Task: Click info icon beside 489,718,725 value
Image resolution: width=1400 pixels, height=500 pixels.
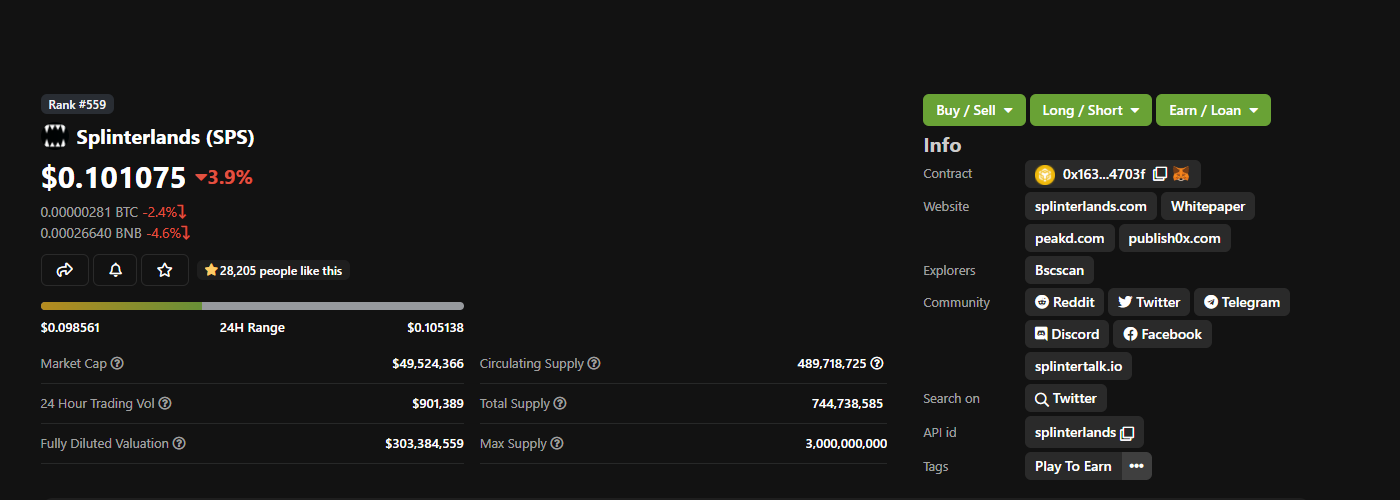Action: click(877, 364)
